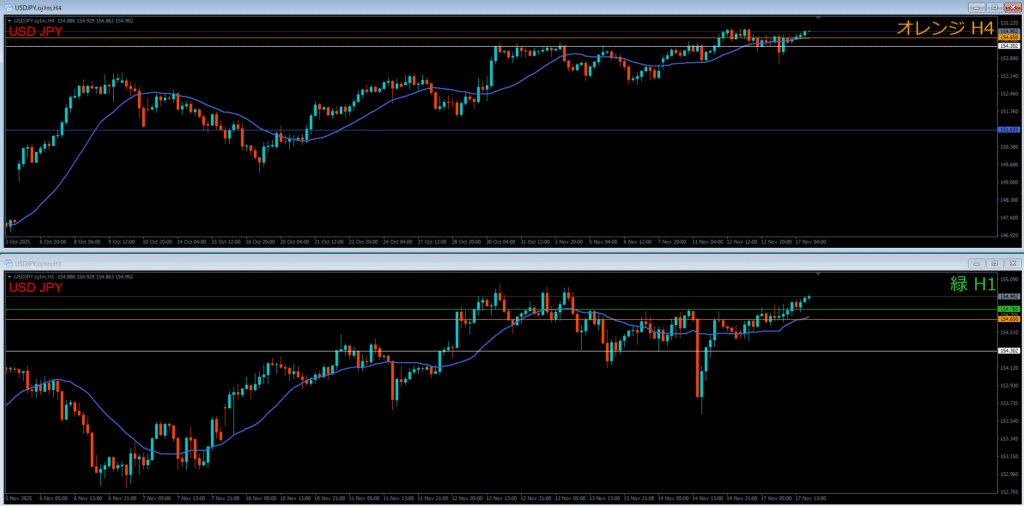Click the USDJPY.oj1m,H4 window title bar
This screenshot has height=506, width=1024.
coord(400,6)
